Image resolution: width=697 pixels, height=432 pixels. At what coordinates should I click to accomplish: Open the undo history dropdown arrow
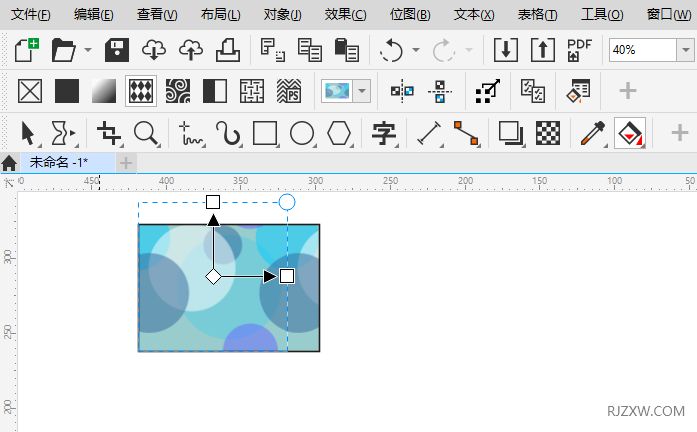tap(416, 50)
